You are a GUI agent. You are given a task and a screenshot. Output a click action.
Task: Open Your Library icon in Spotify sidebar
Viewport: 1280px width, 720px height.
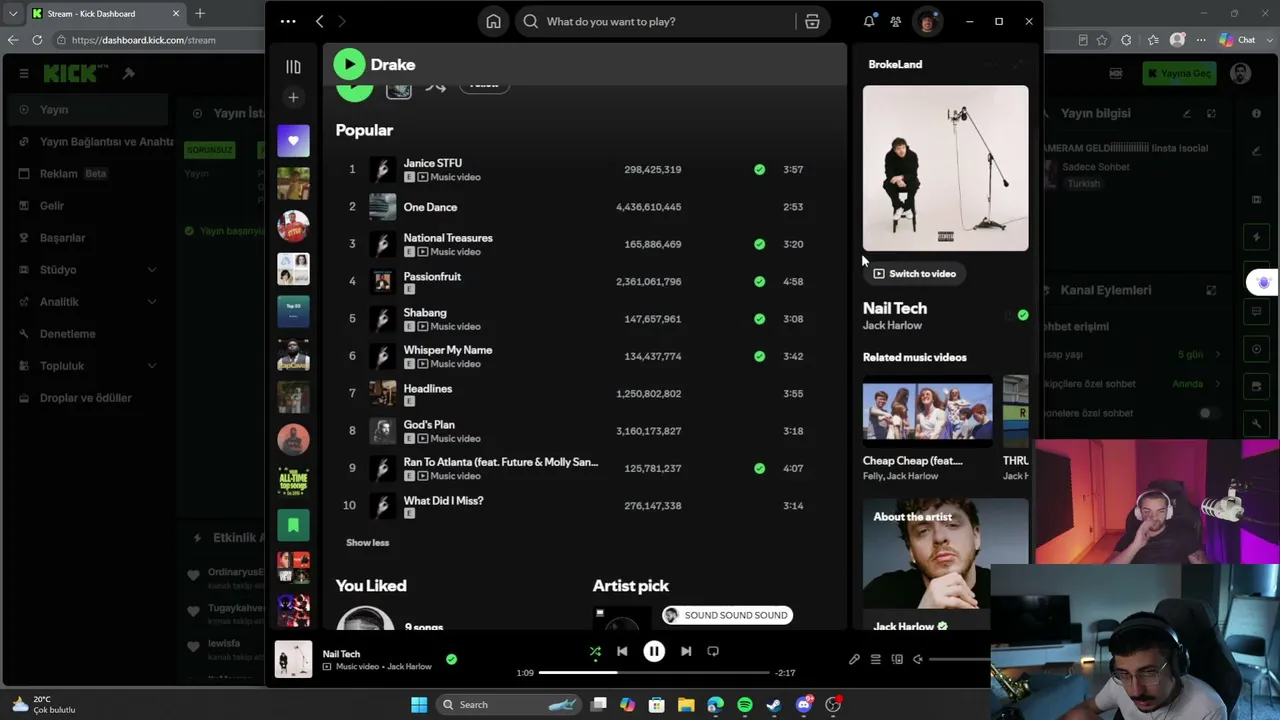click(x=293, y=67)
